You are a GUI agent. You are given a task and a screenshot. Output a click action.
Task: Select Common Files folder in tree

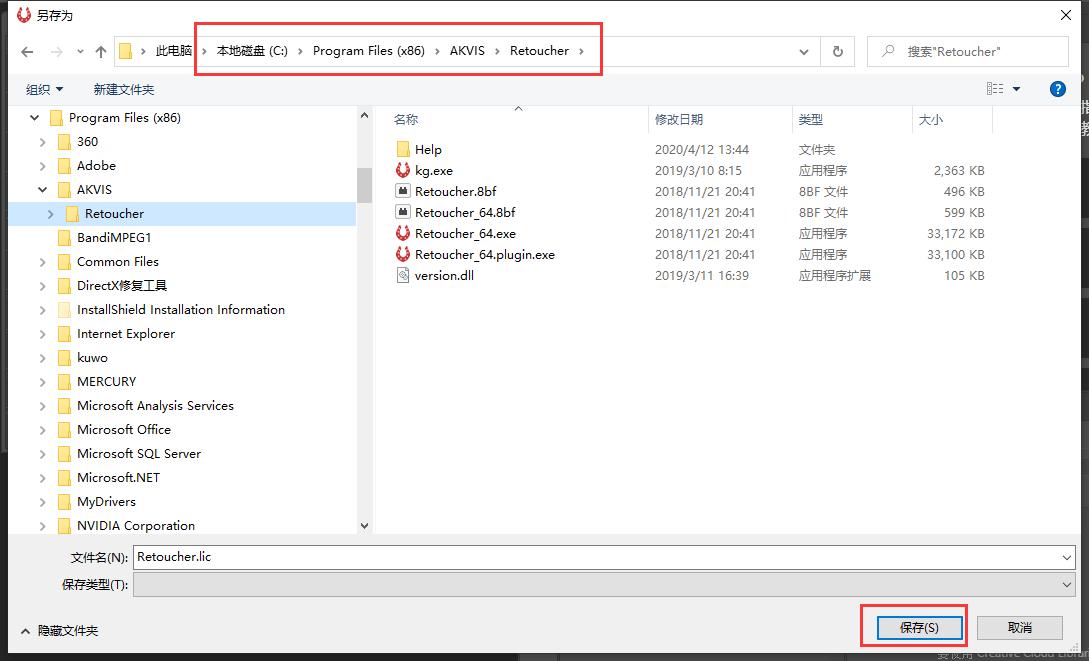point(117,262)
